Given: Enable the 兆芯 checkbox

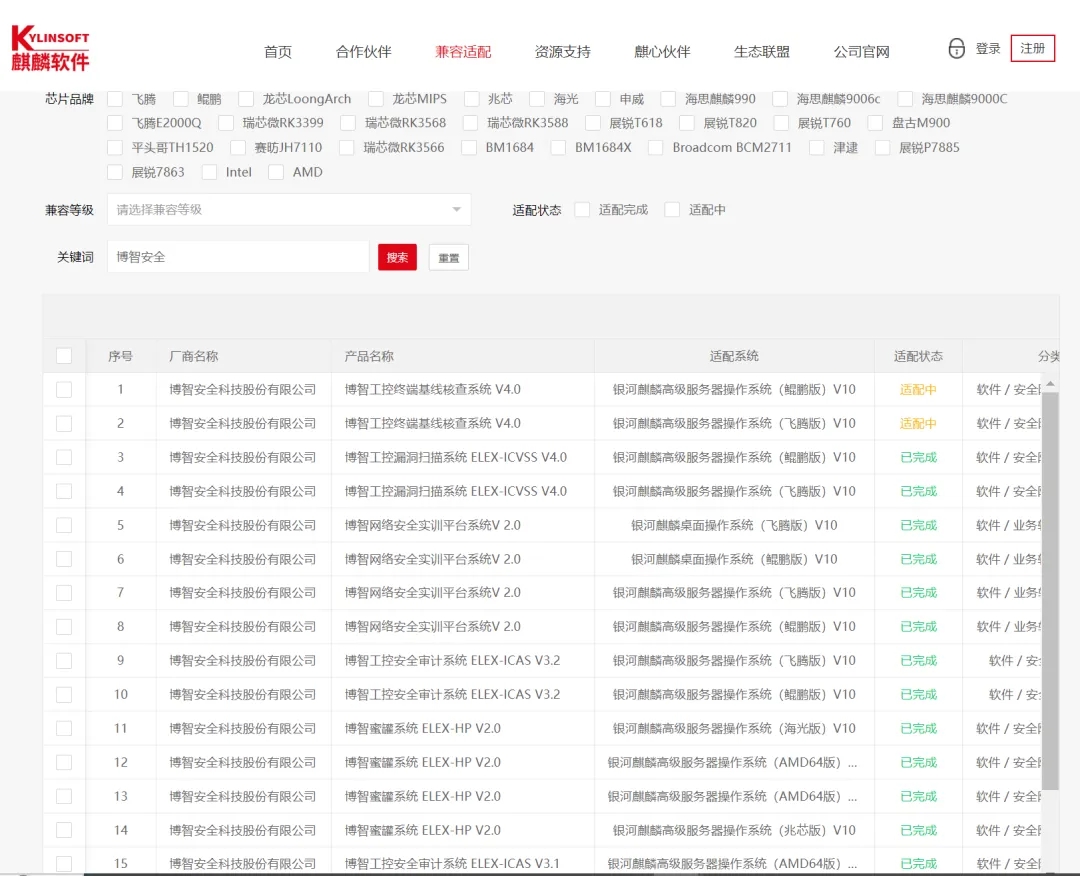Looking at the screenshot, I should (x=471, y=99).
